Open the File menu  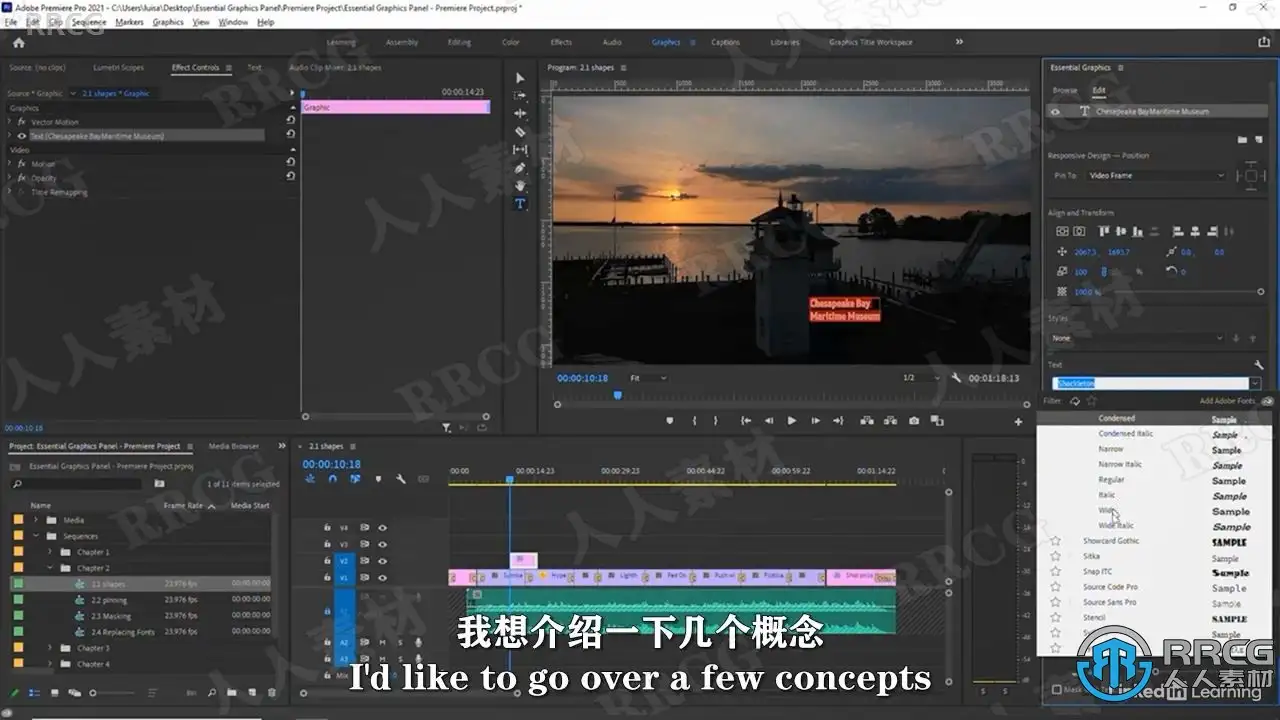(11, 22)
